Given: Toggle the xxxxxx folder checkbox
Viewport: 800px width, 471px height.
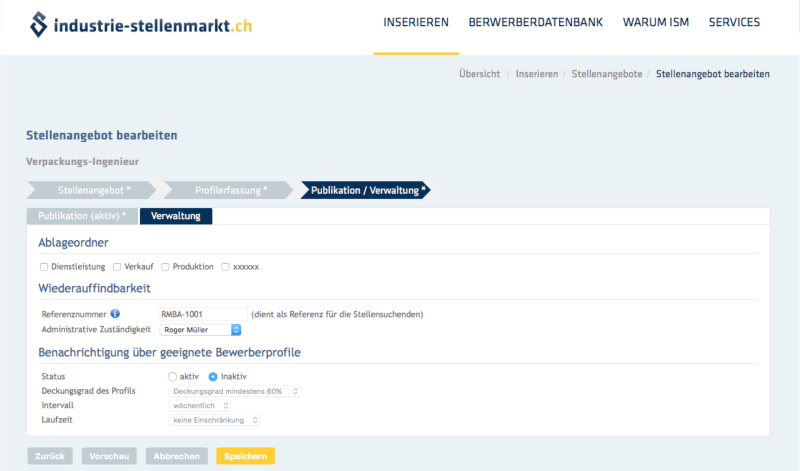Looking at the screenshot, I should pyautogui.click(x=225, y=267).
